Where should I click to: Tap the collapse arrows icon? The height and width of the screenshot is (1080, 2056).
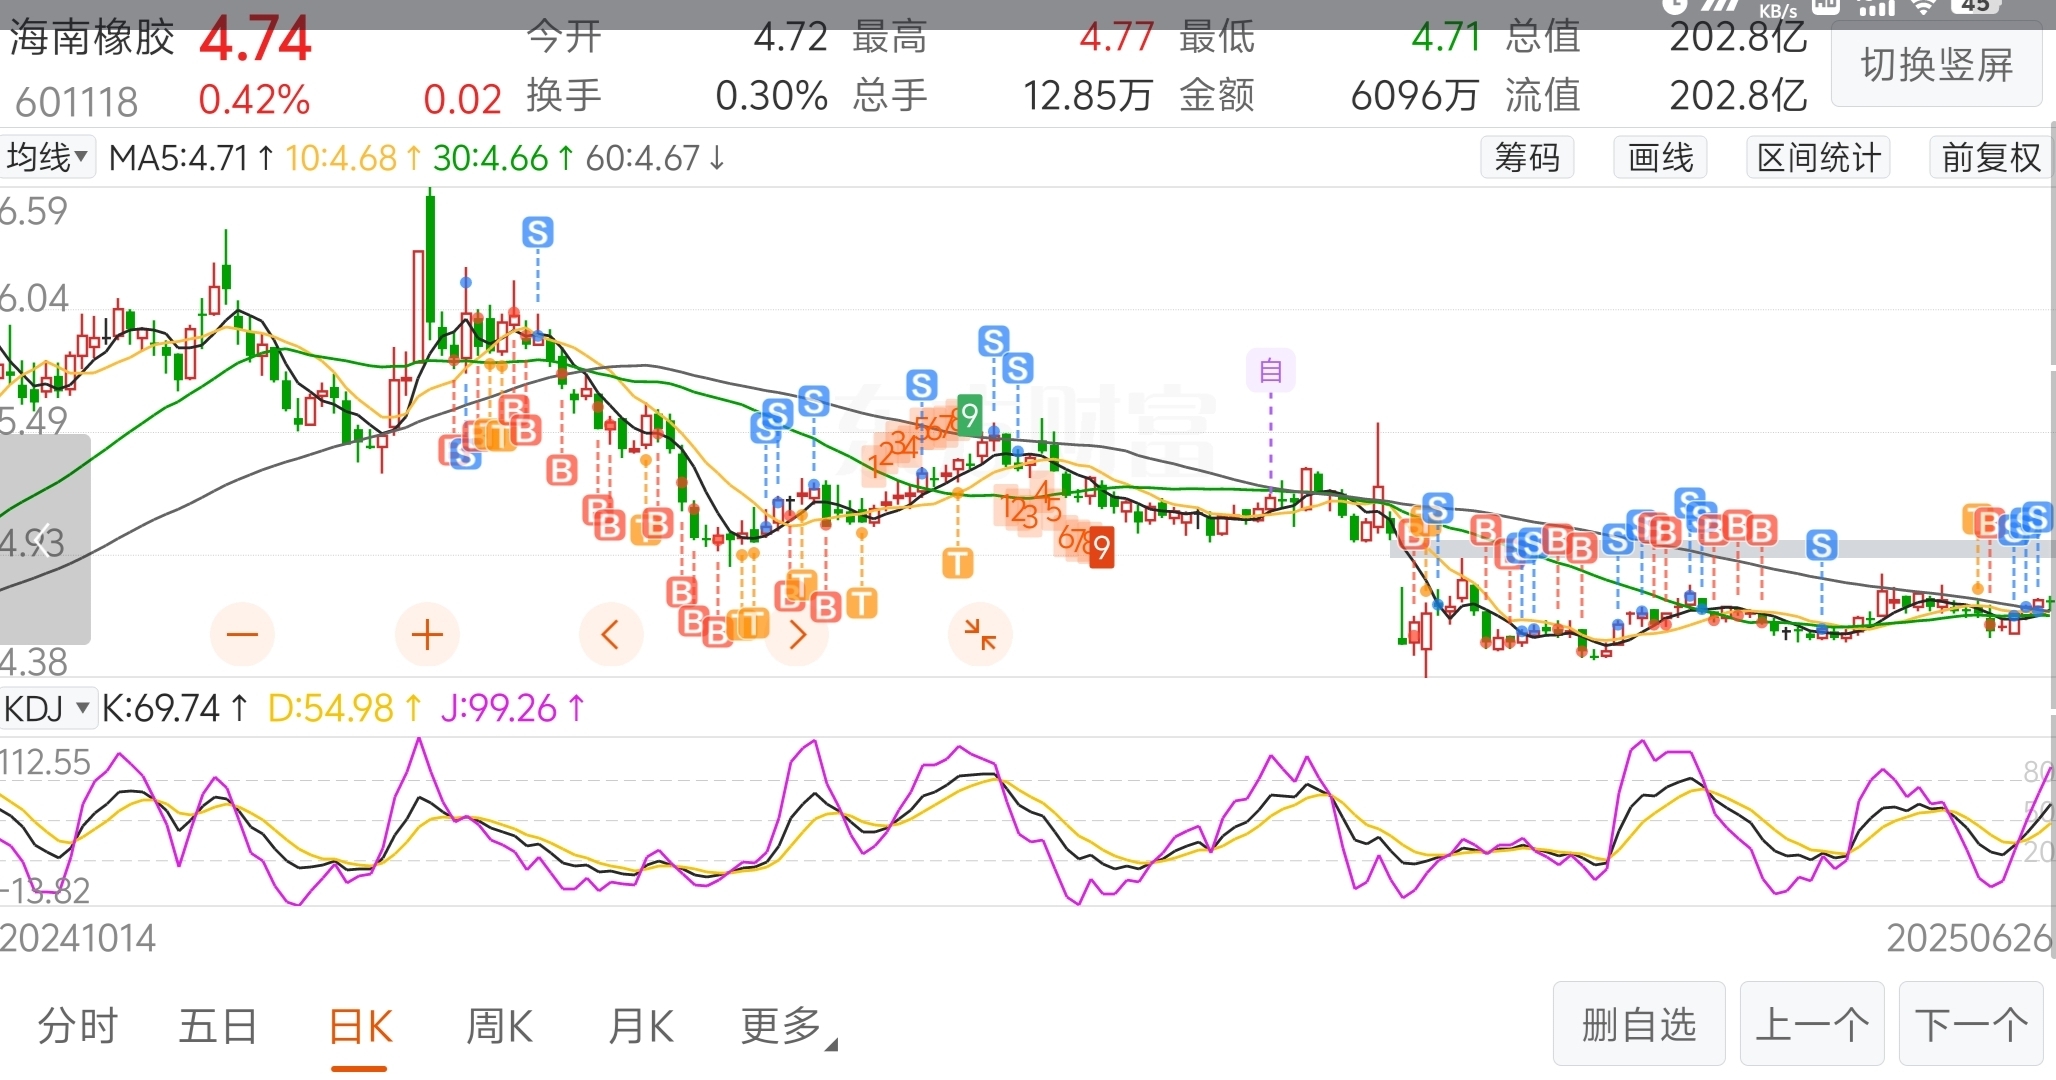(x=980, y=634)
